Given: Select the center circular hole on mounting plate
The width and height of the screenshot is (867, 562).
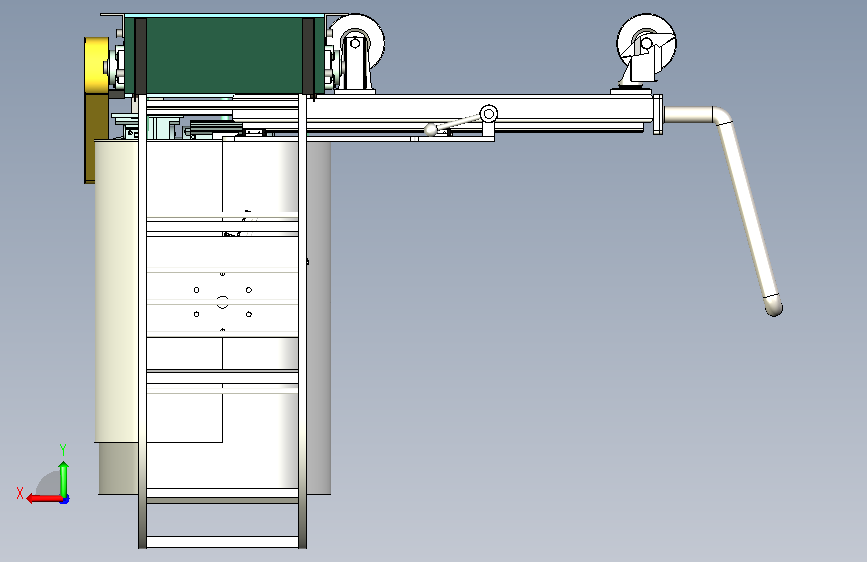Looking at the screenshot, I should click(x=222, y=302).
